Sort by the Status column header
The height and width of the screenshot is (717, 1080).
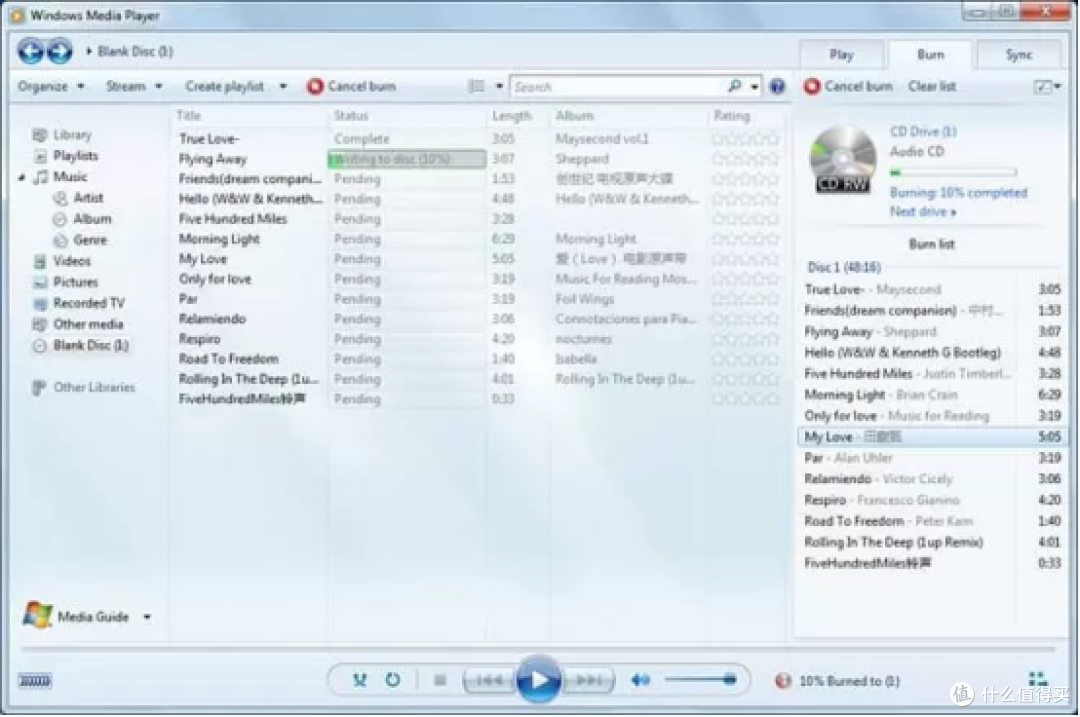tap(351, 116)
